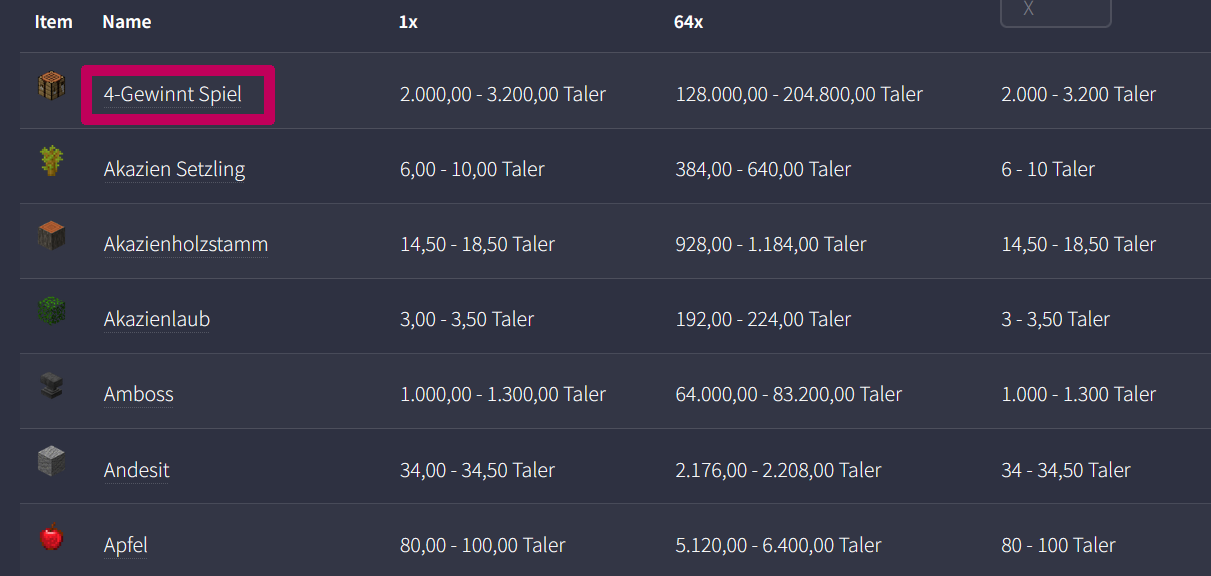1211x576 pixels.
Task: Focus the custom quantity X input field
Action: (x=1056, y=10)
